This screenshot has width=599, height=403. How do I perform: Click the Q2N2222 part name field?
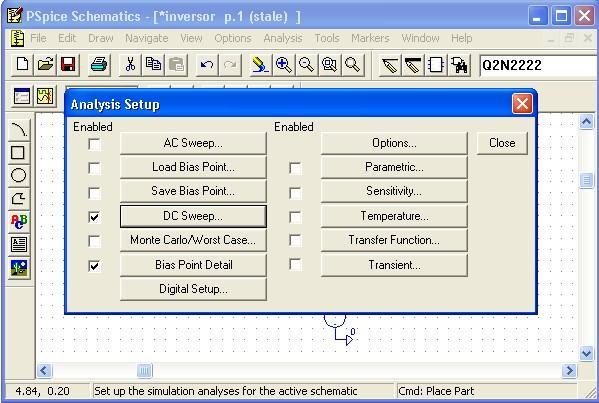[539, 65]
